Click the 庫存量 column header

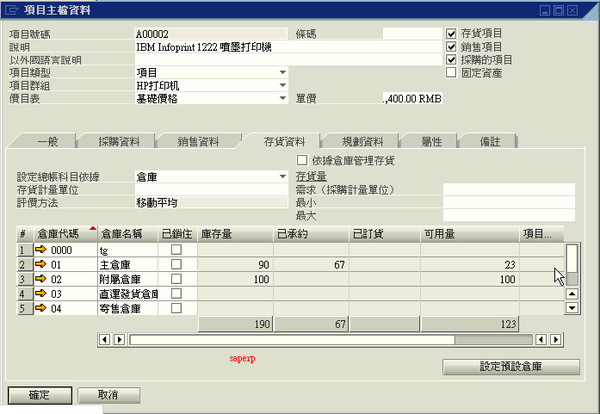235,234
